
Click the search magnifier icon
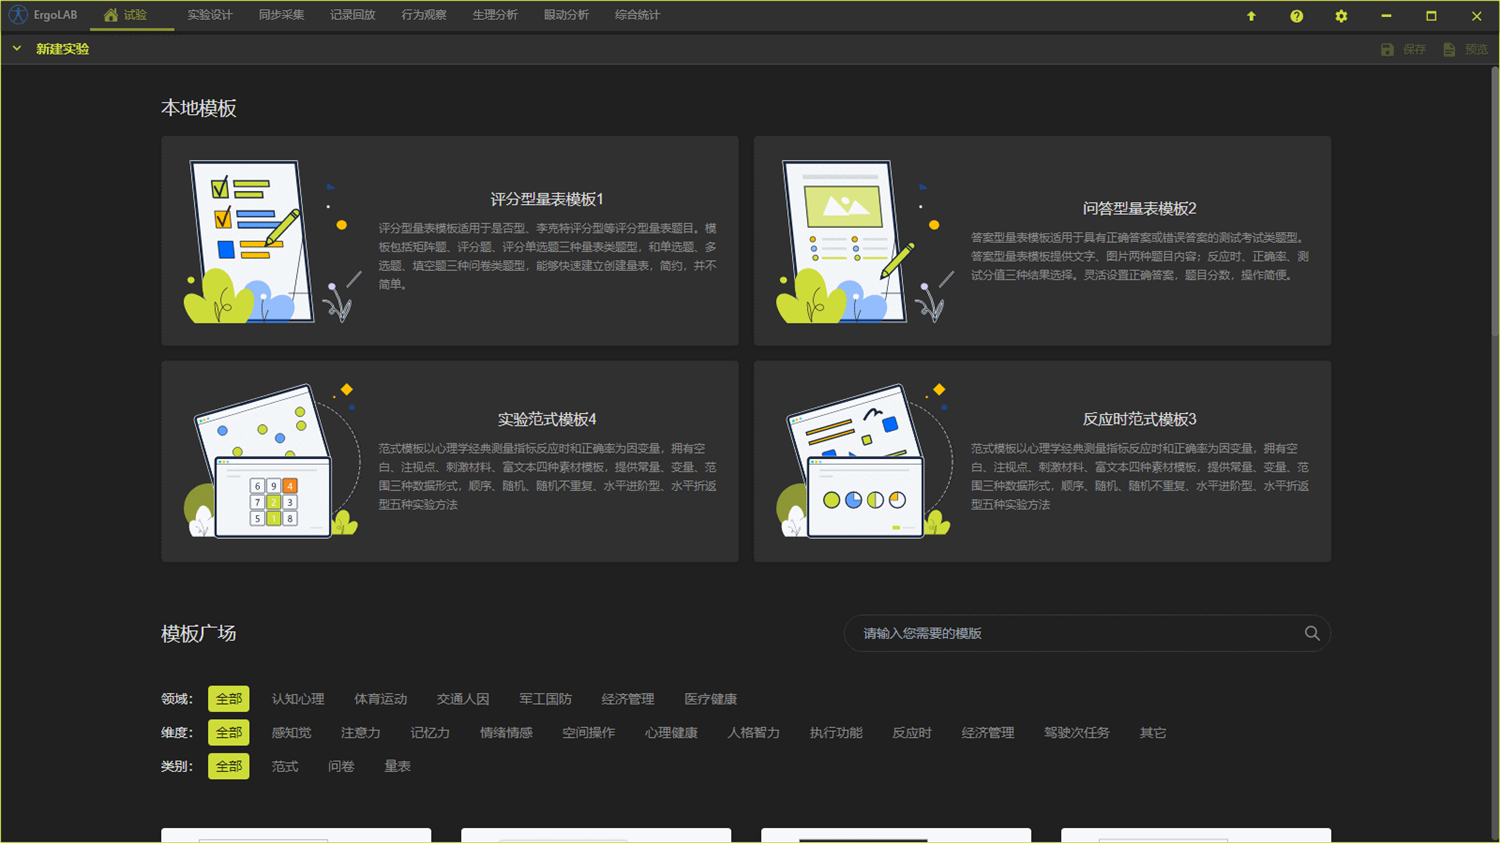click(x=1312, y=633)
